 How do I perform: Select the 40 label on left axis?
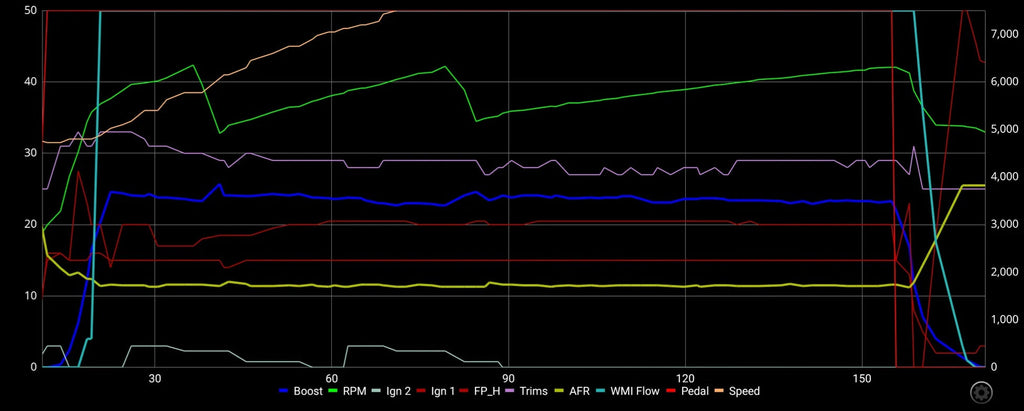click(x=30, y=82)
